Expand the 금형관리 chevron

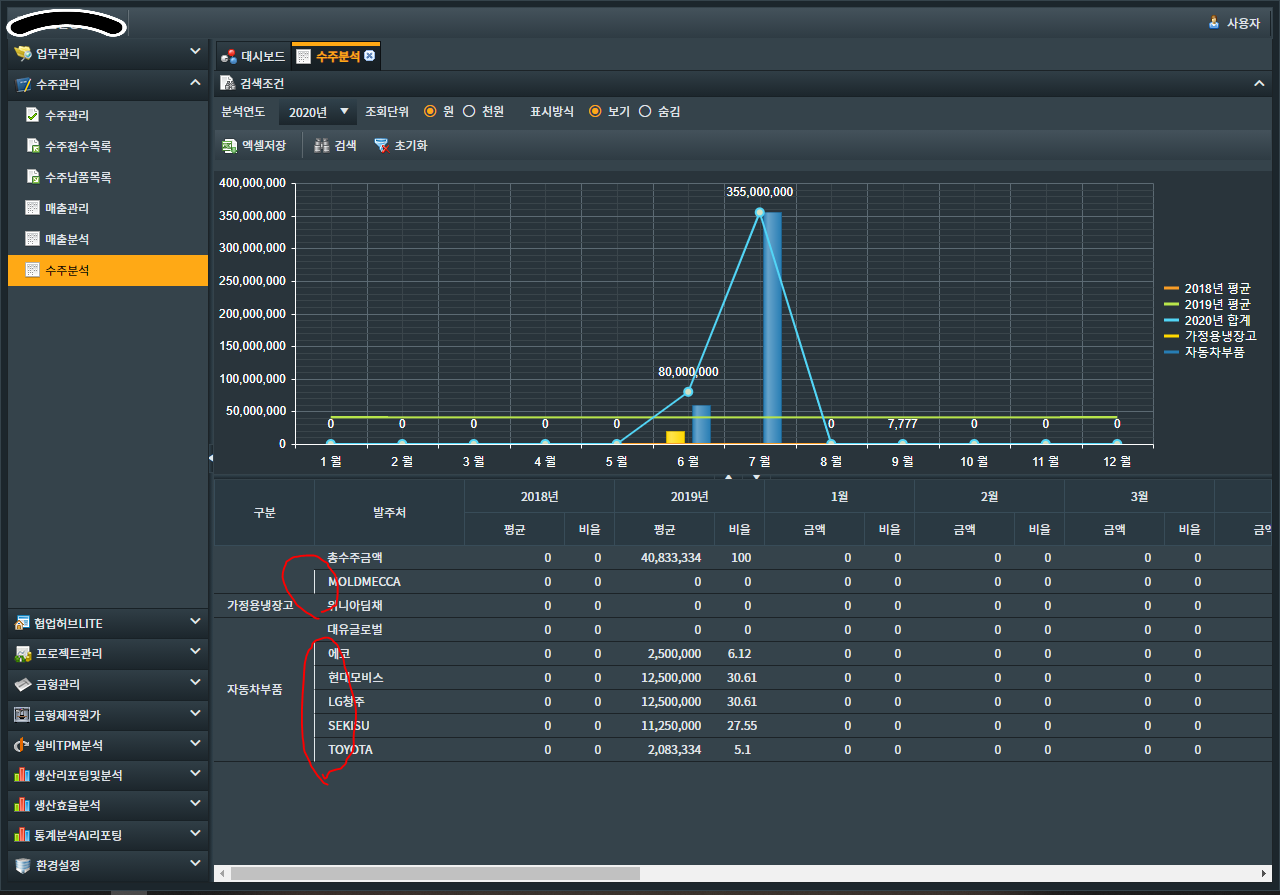(x=195, y=684)
